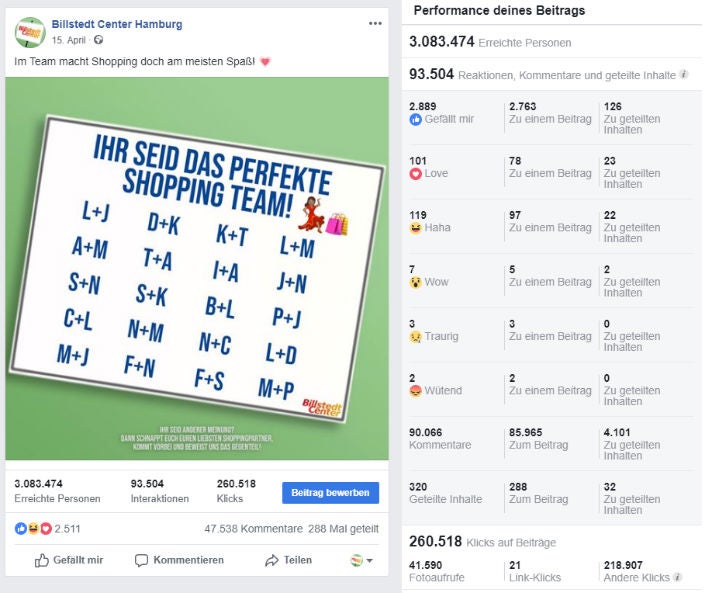Click the globe public visibility icon
712x593 pixels.
(x=98, y=40)
